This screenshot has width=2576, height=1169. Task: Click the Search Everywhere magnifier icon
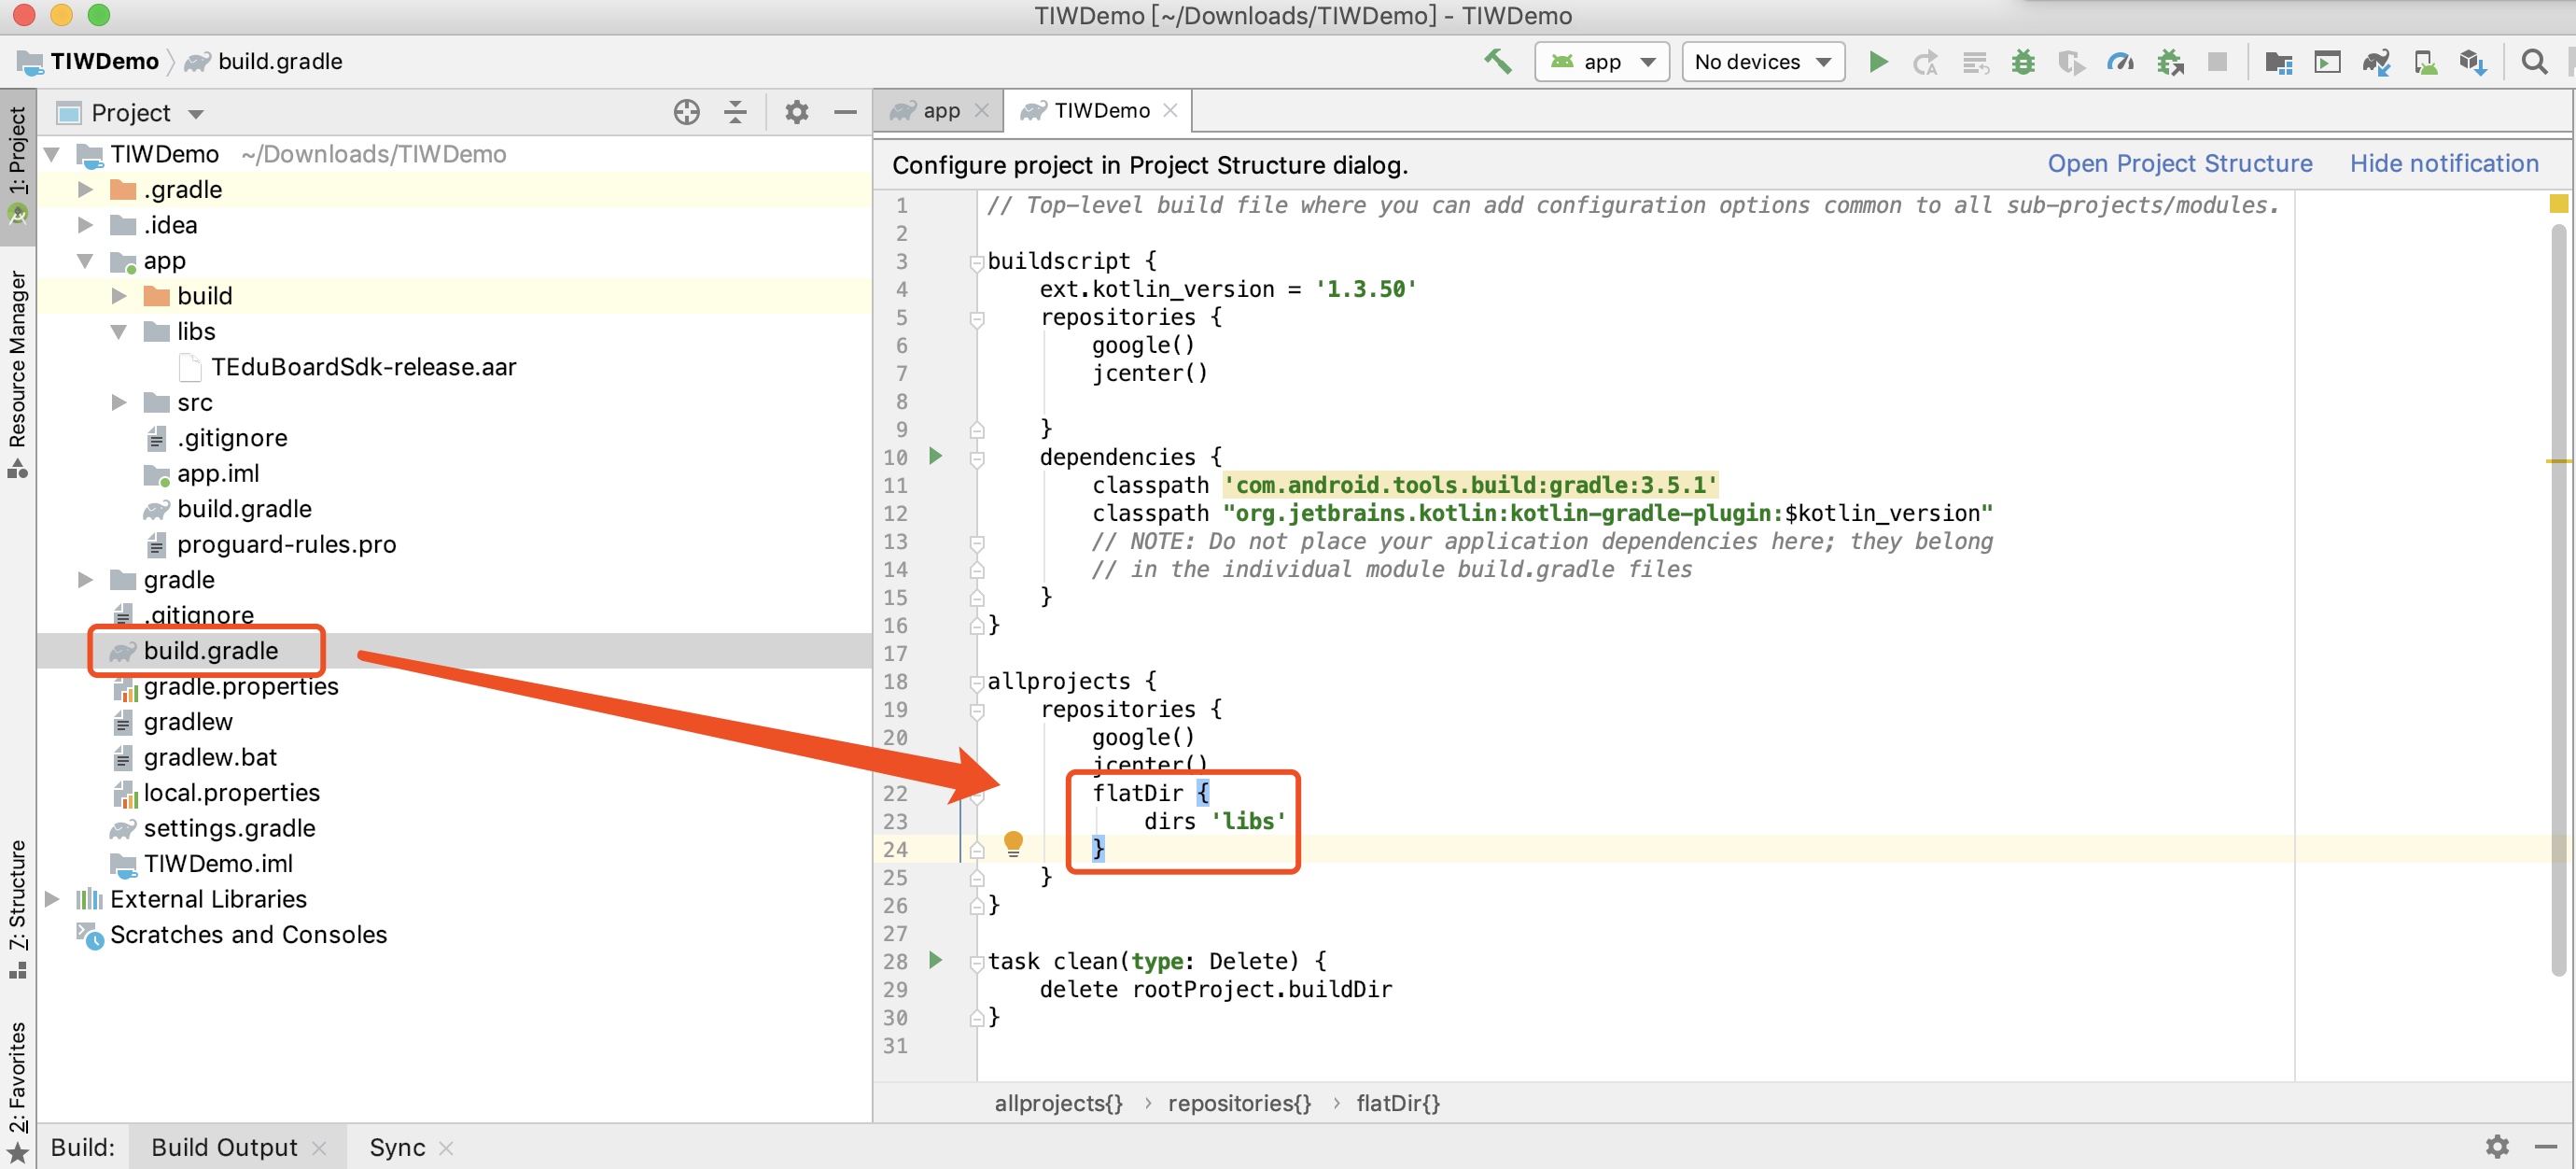2534,62
